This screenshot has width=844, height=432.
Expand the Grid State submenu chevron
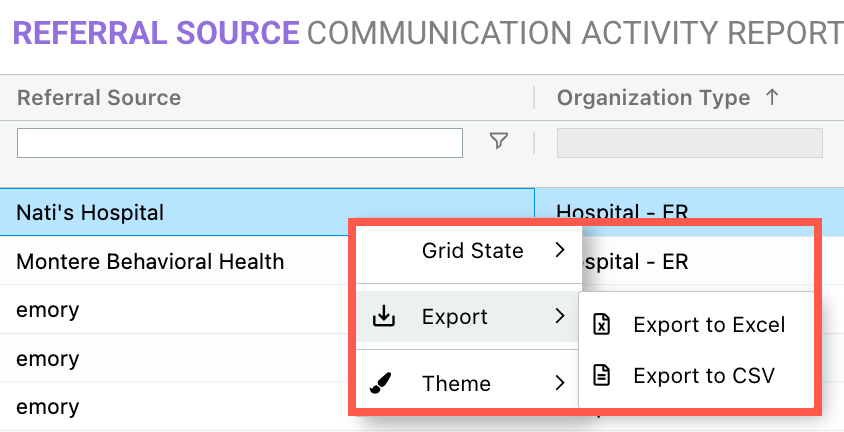pyautogui.click(x=560, y=251)
